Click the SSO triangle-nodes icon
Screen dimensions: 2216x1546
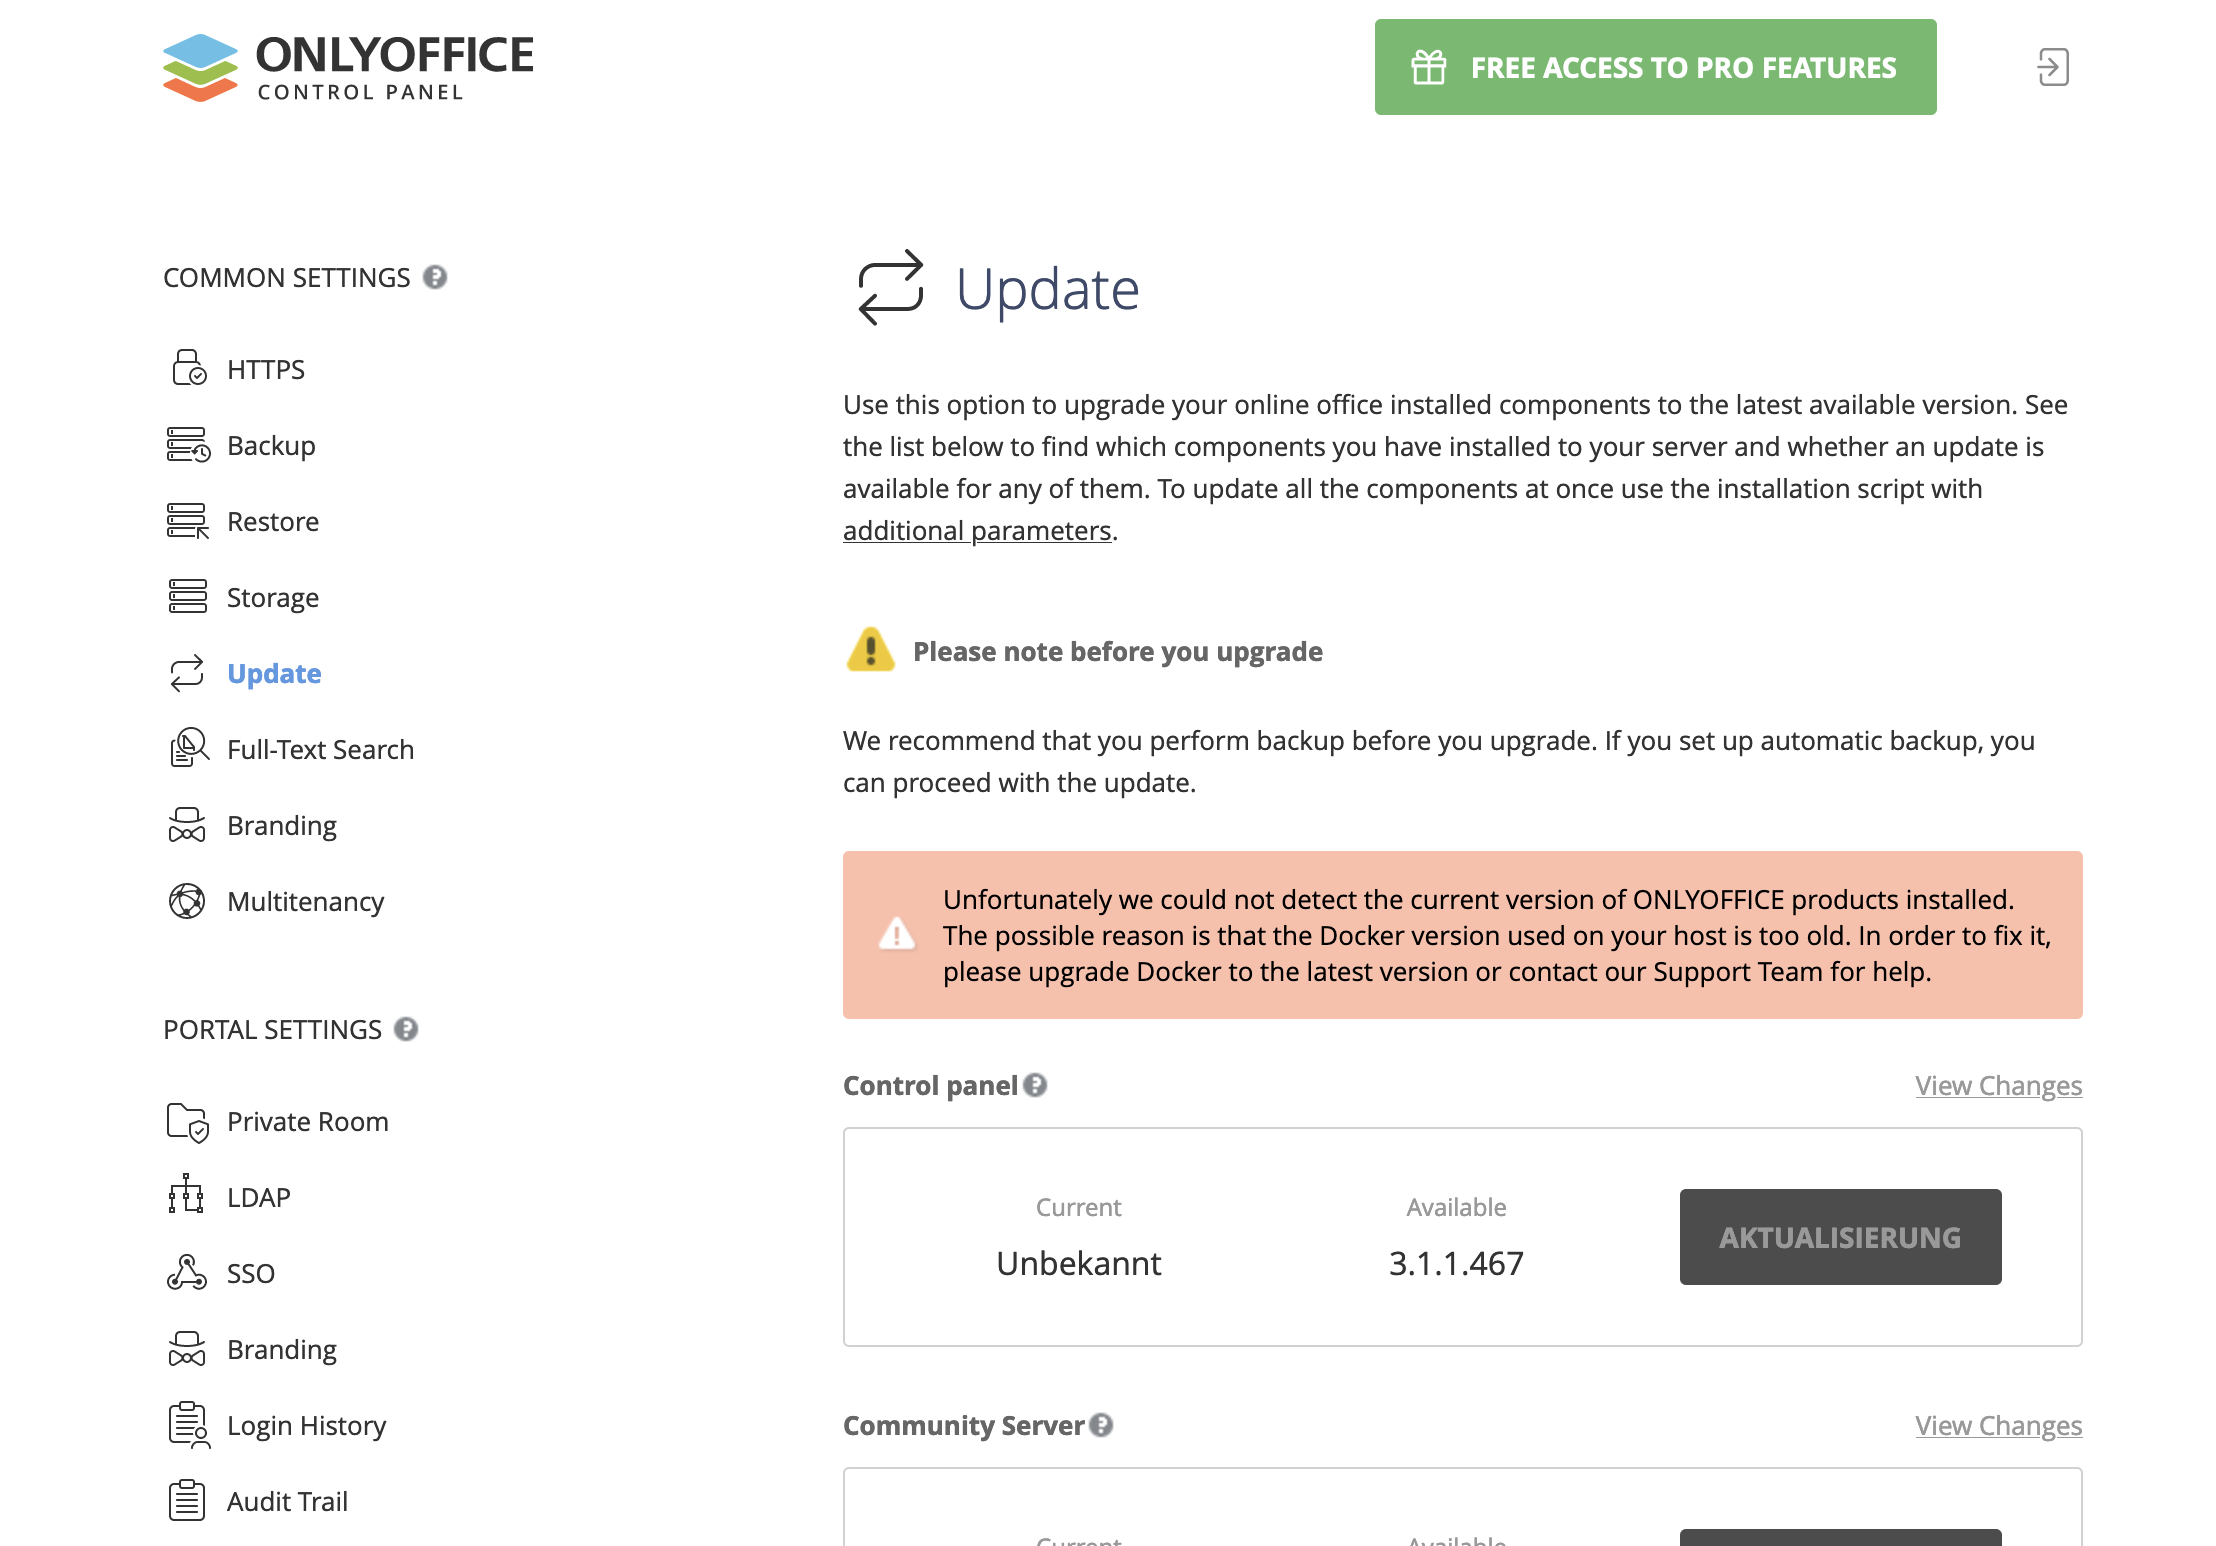187,1272
